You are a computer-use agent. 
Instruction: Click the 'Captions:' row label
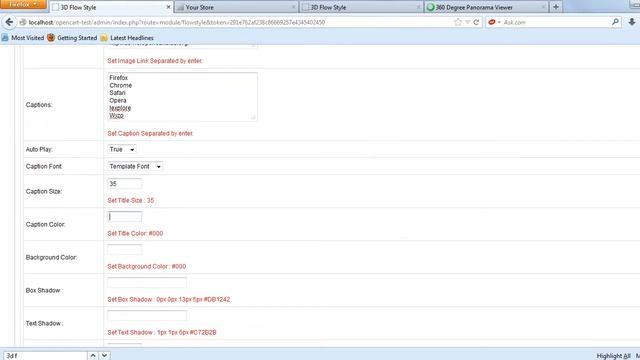pos(39,105)
